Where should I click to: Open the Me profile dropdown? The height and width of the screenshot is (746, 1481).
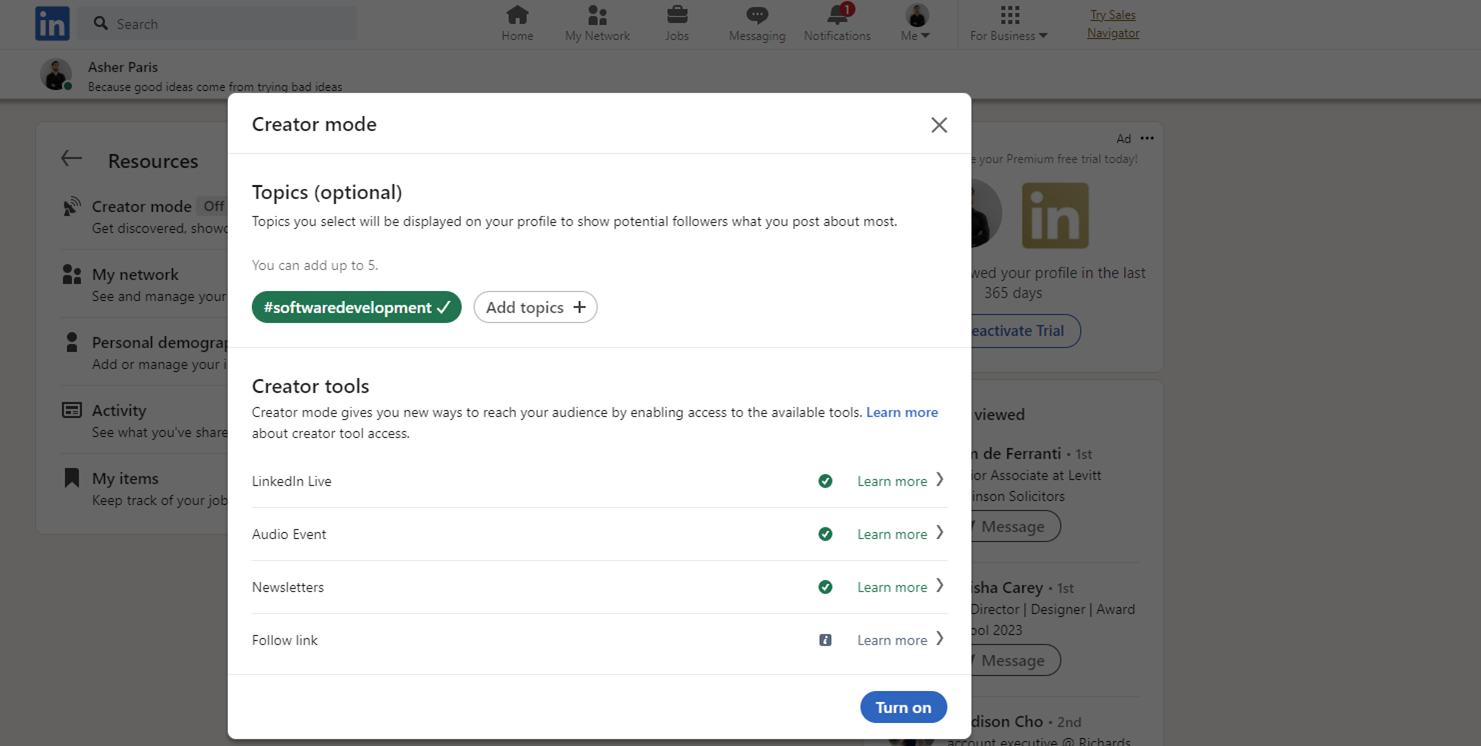tap(916, 23)
